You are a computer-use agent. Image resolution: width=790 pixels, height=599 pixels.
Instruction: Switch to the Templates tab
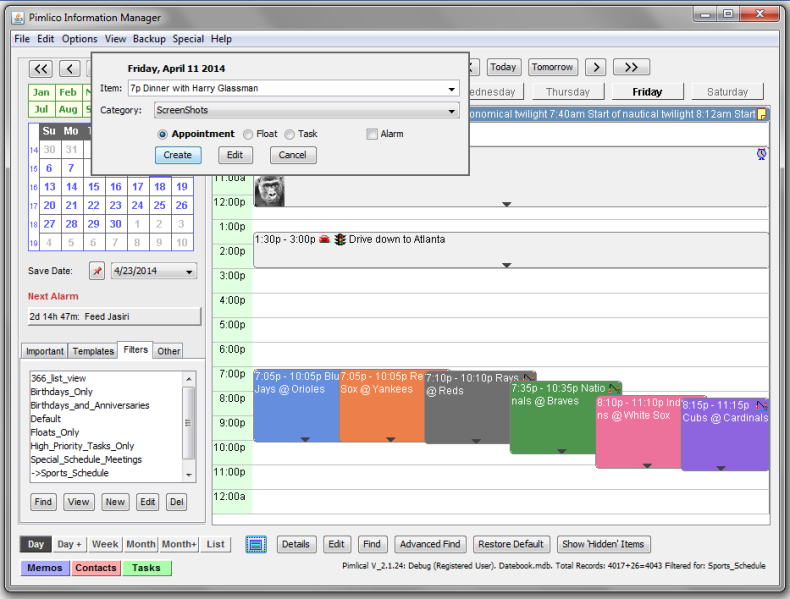(x=93, y=351)
